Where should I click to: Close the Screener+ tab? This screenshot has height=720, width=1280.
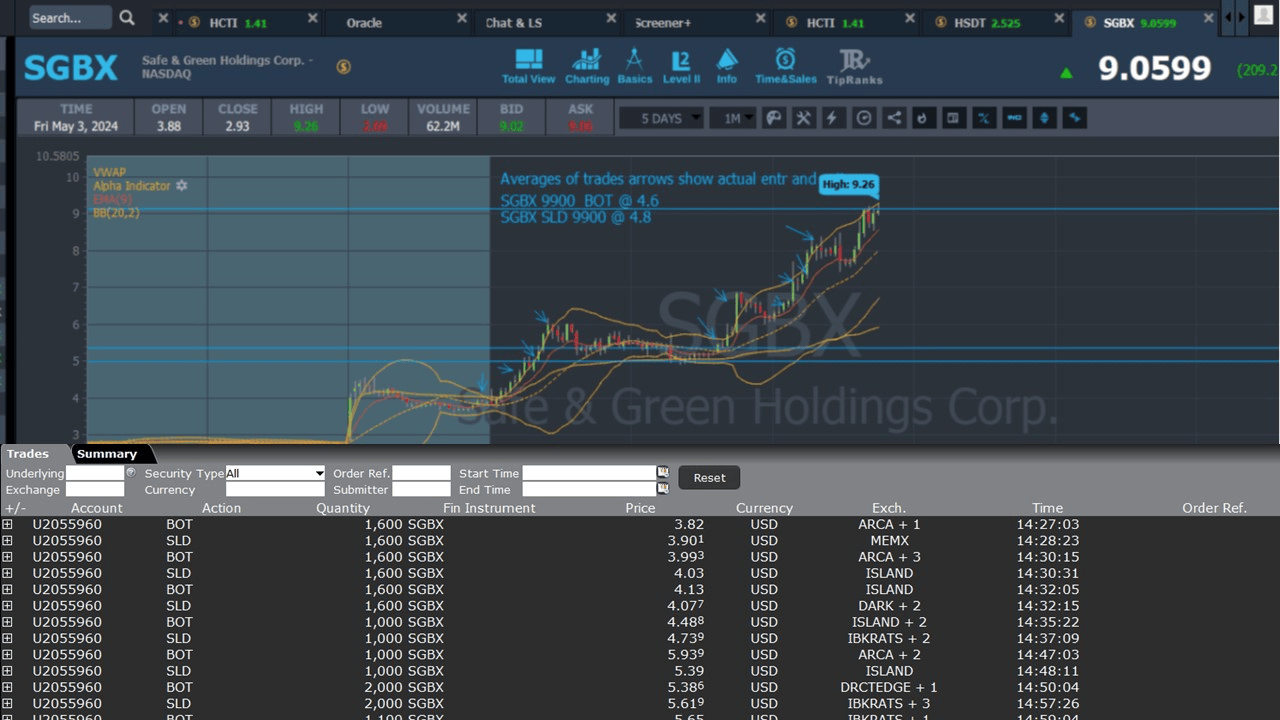[x=760, y=18]
